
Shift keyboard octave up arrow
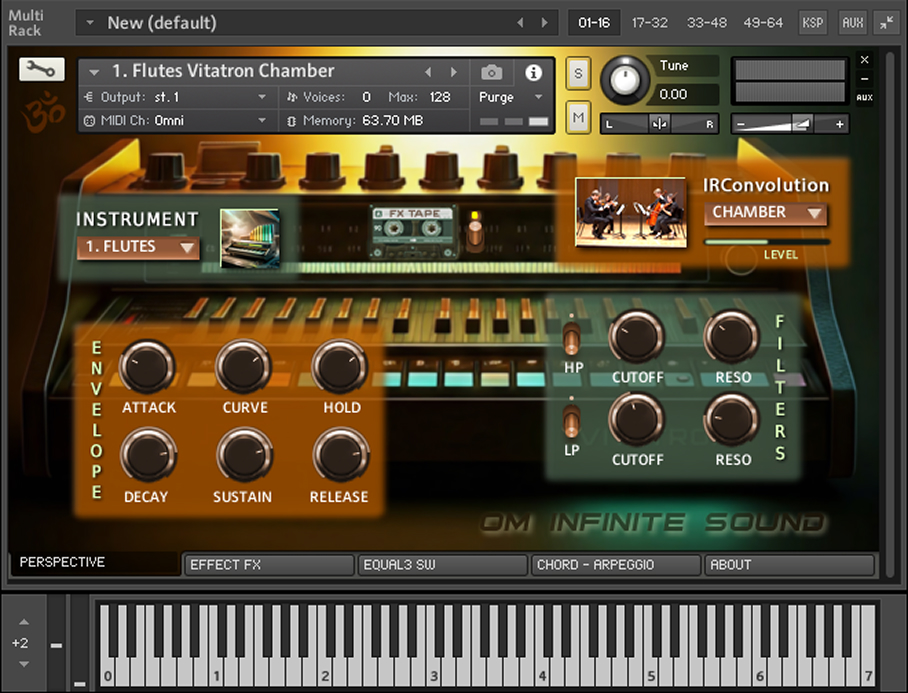point(24,622)
